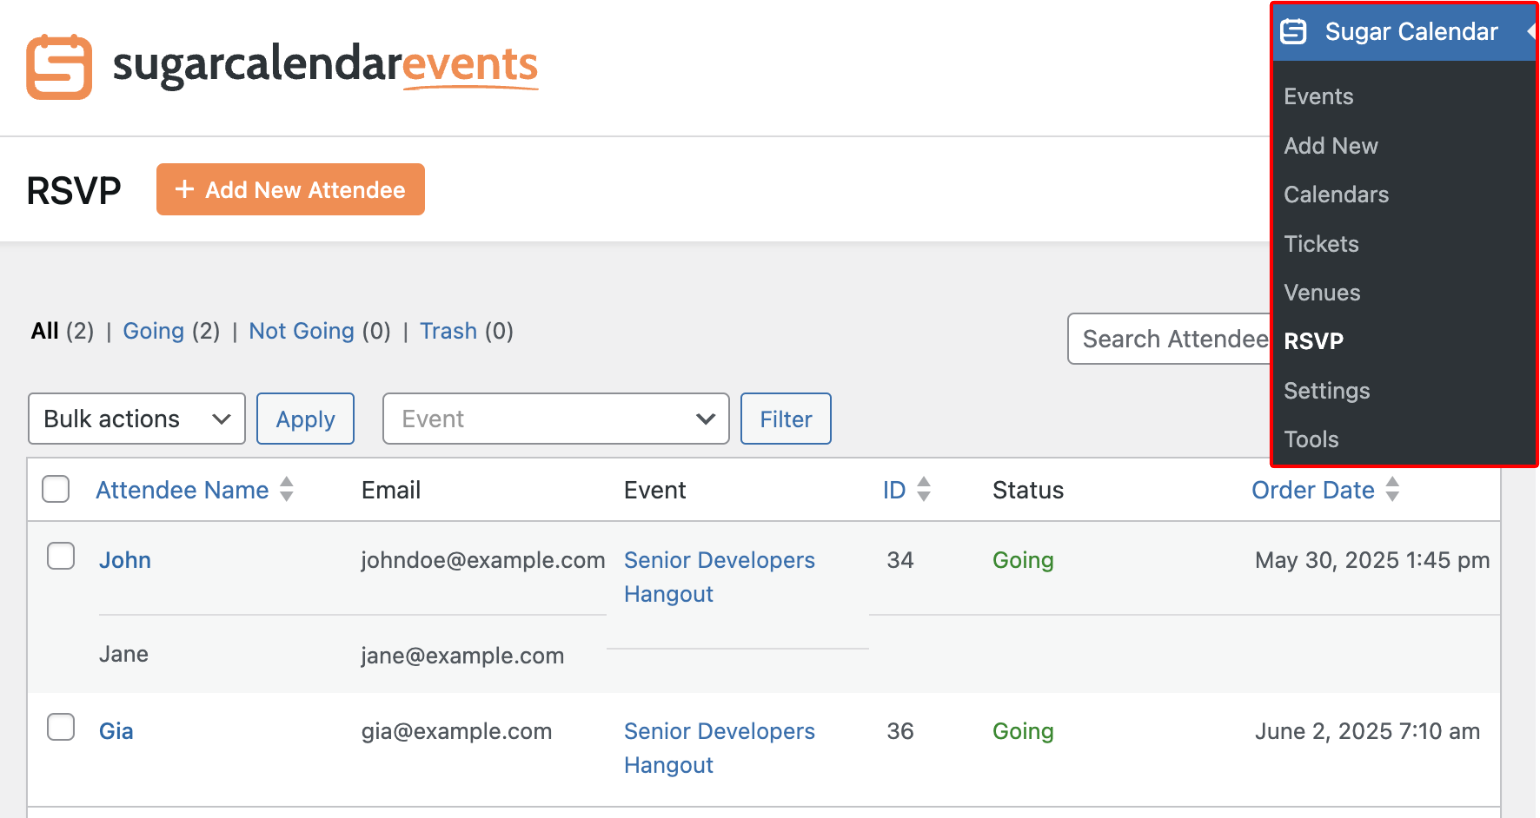Click the Order Date column header

click(x=1313, y=490)
